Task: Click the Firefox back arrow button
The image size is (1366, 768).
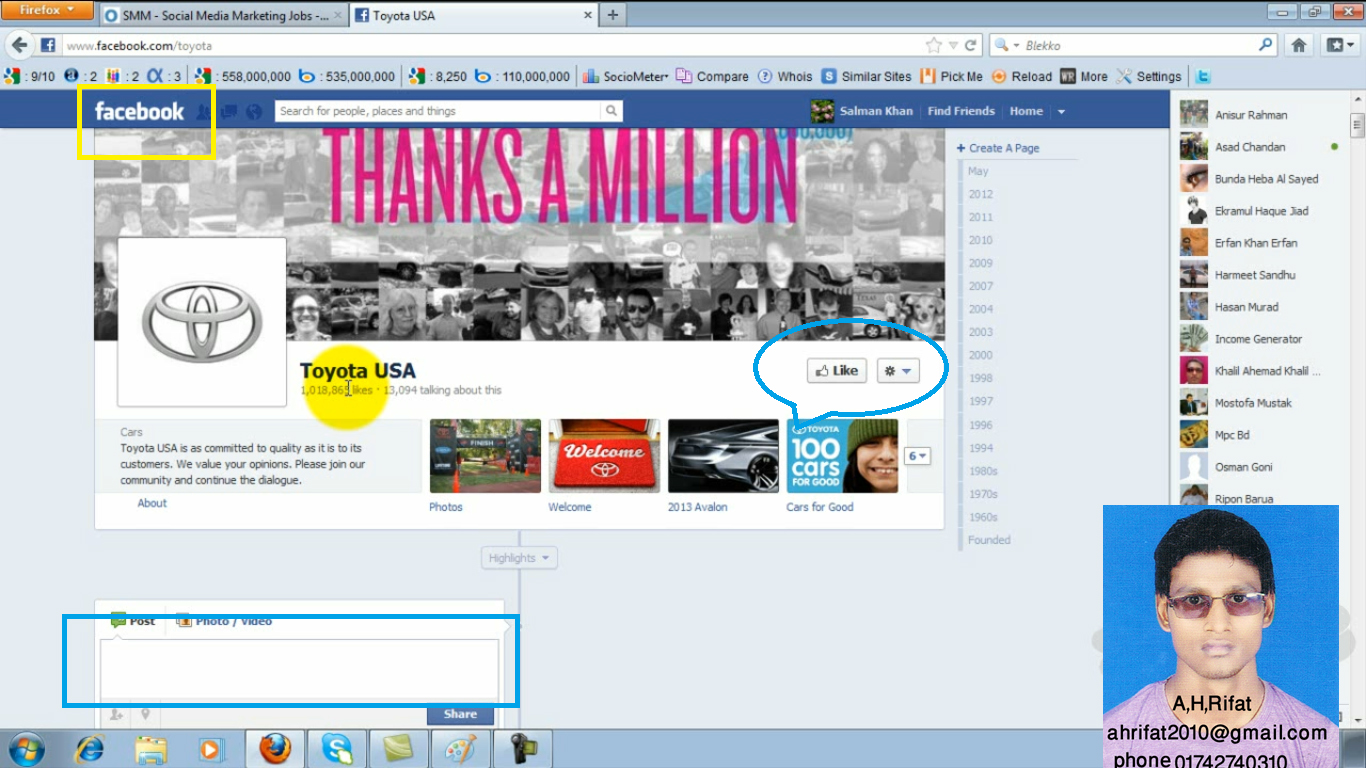Action: 19,45
